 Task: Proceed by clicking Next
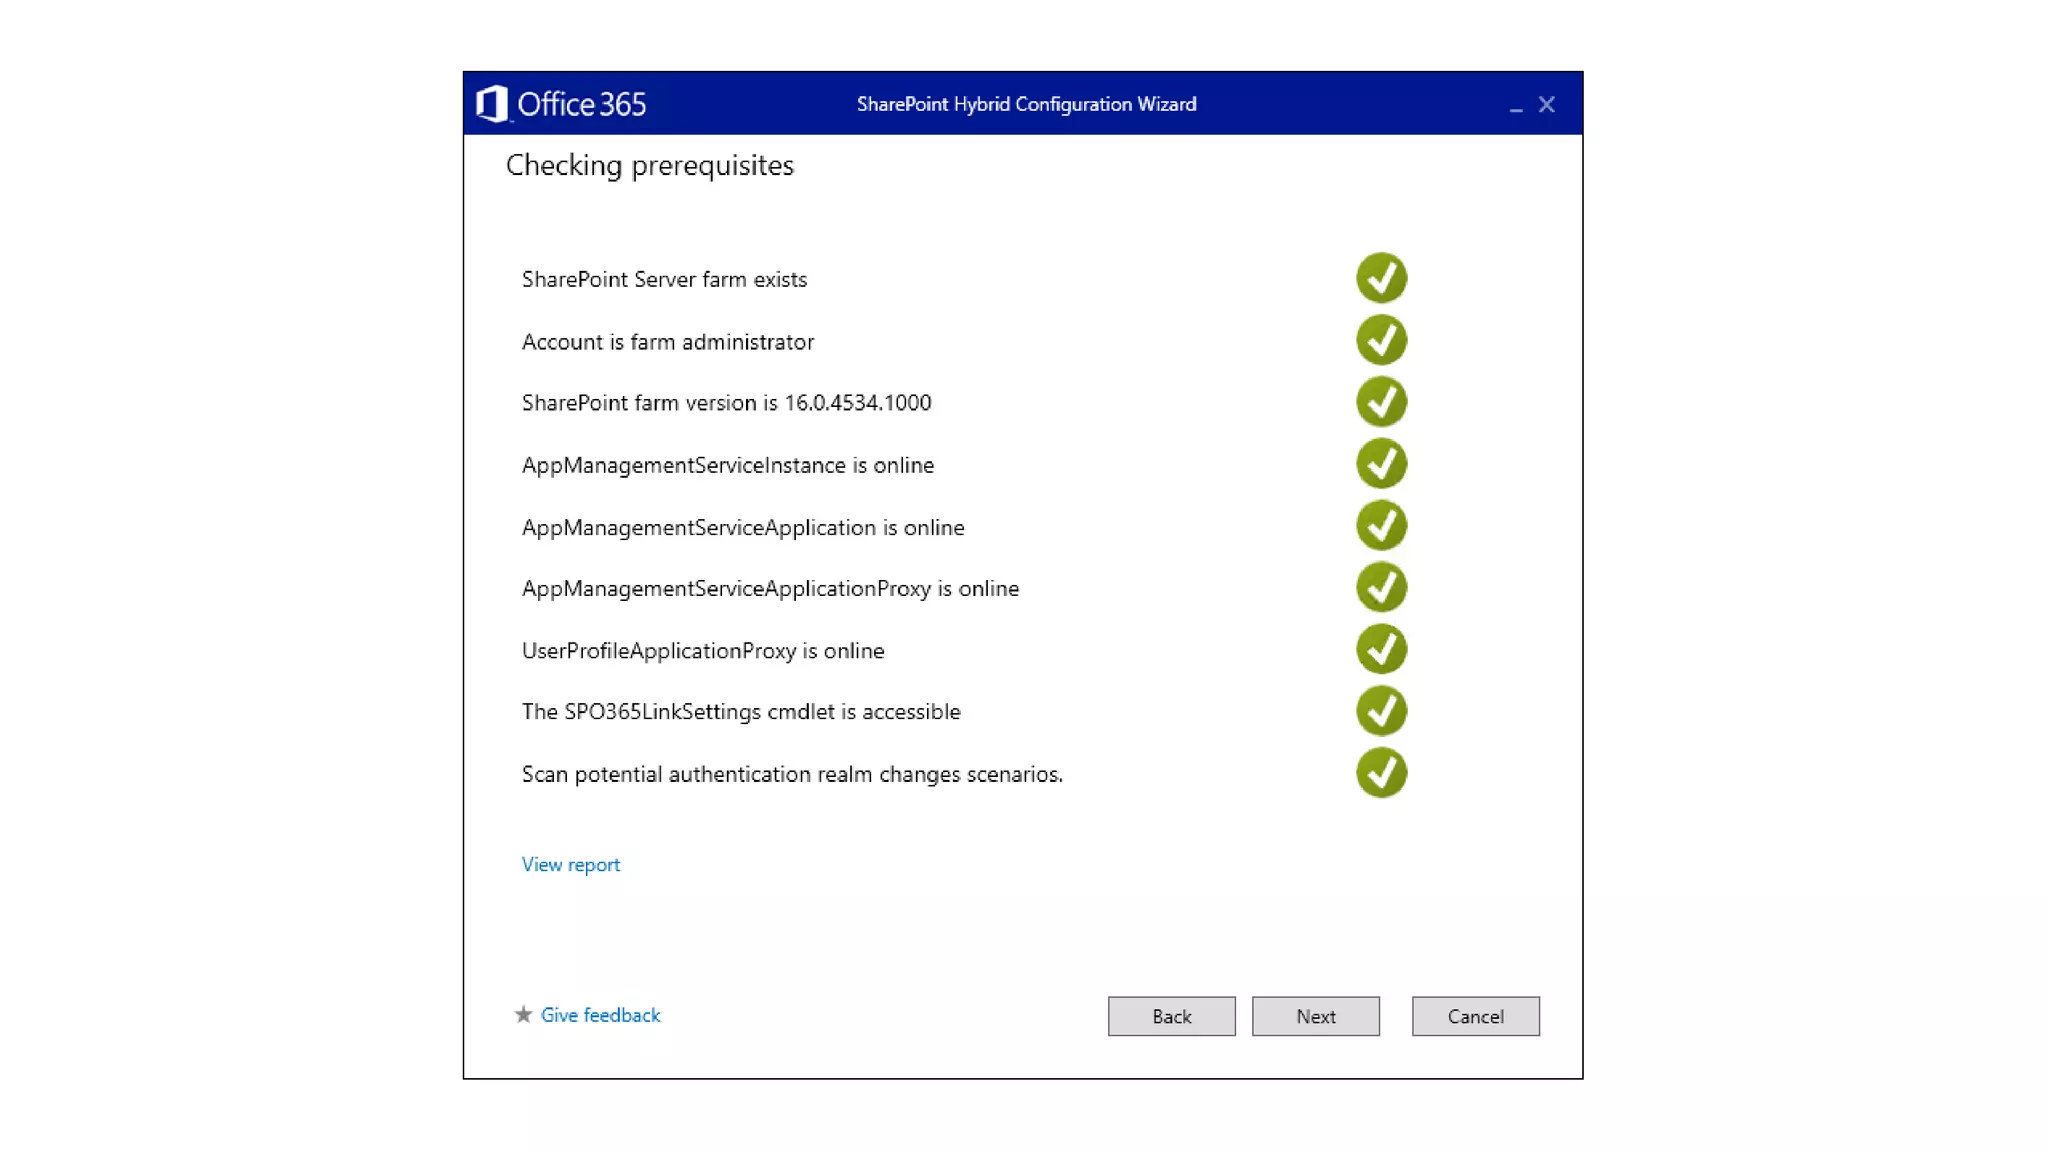click(x=1315, y=1016)
